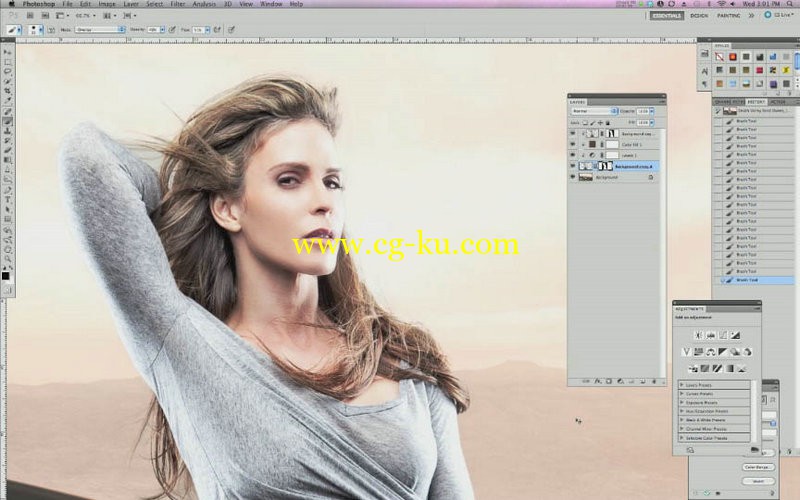Add a Color Balance adjustment
This screenshot has width=800, height=500.
click(x=711, y=352)
